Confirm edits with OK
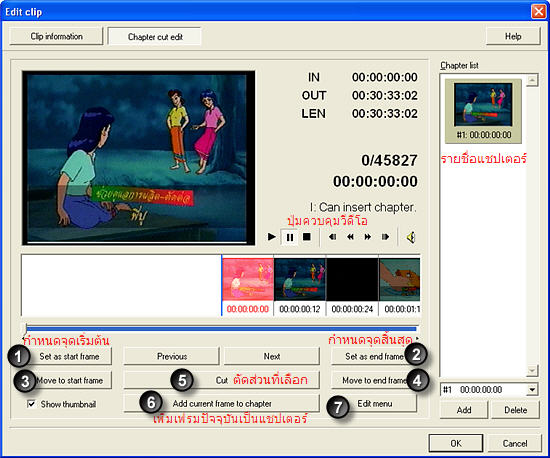 click(456, 443)
